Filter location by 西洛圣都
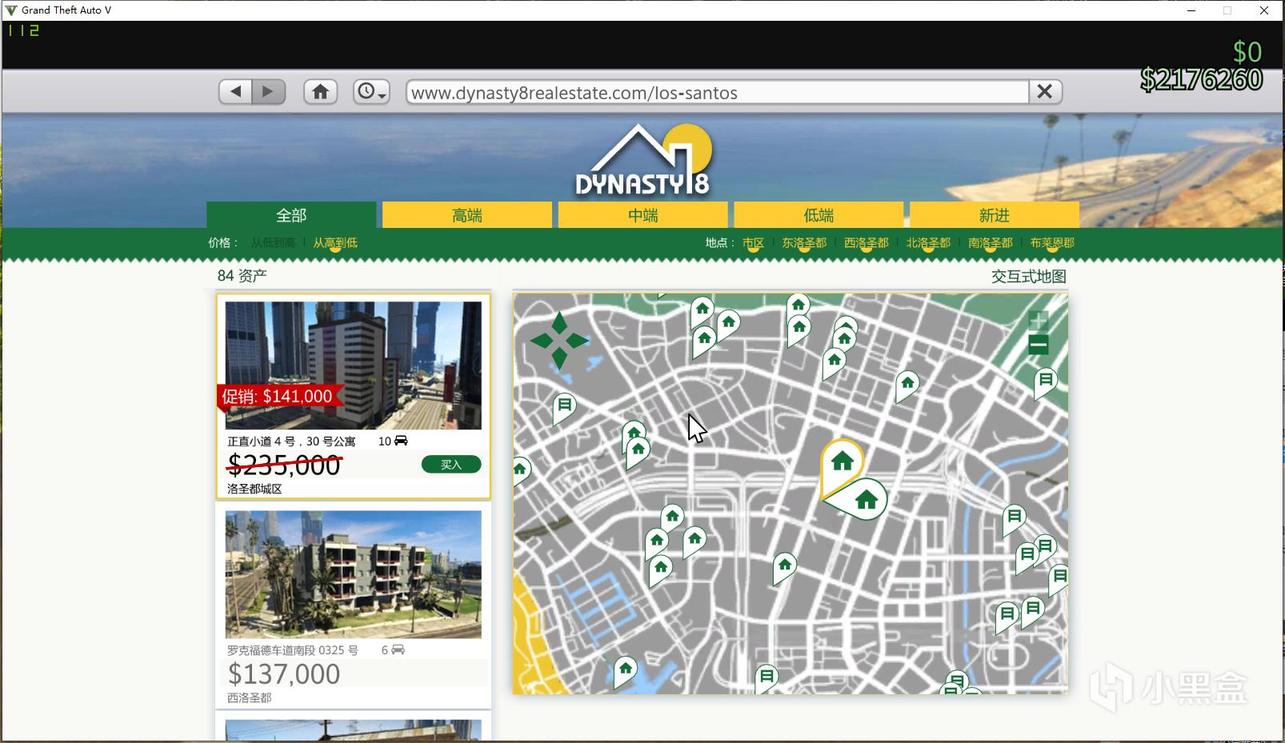Image resolution: width=1285 pixels, height=743 pixels. tap(866, 243)
